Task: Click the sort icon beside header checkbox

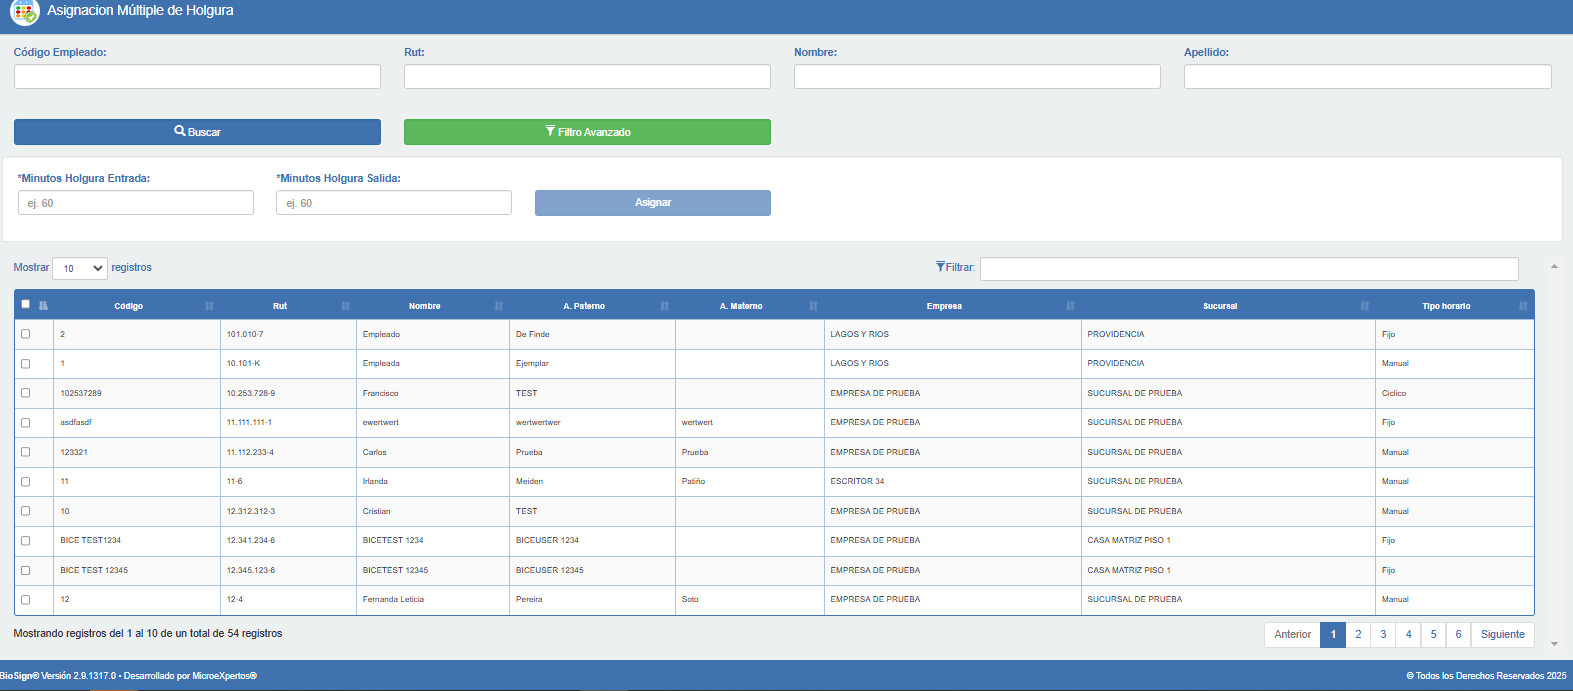Action: click(x=43, y=306)
